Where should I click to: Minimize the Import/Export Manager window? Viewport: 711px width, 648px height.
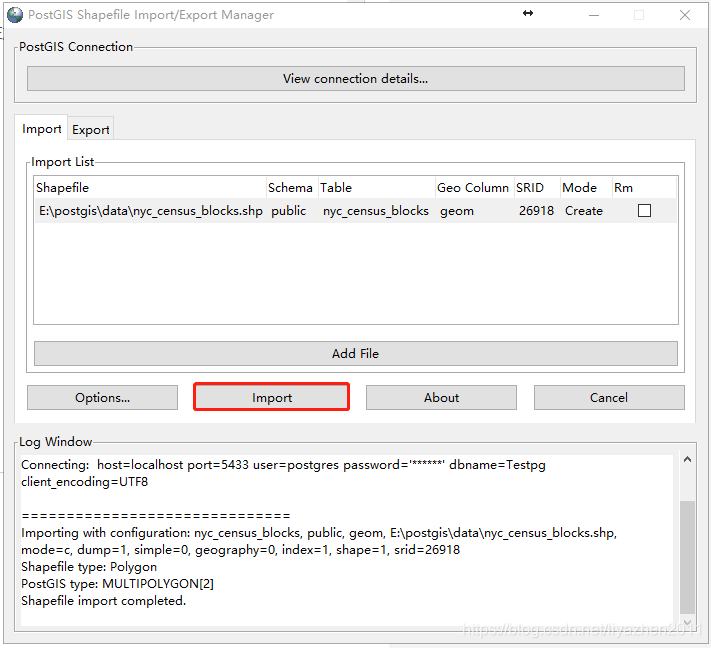pyautogui.click(x=594, y=15)
